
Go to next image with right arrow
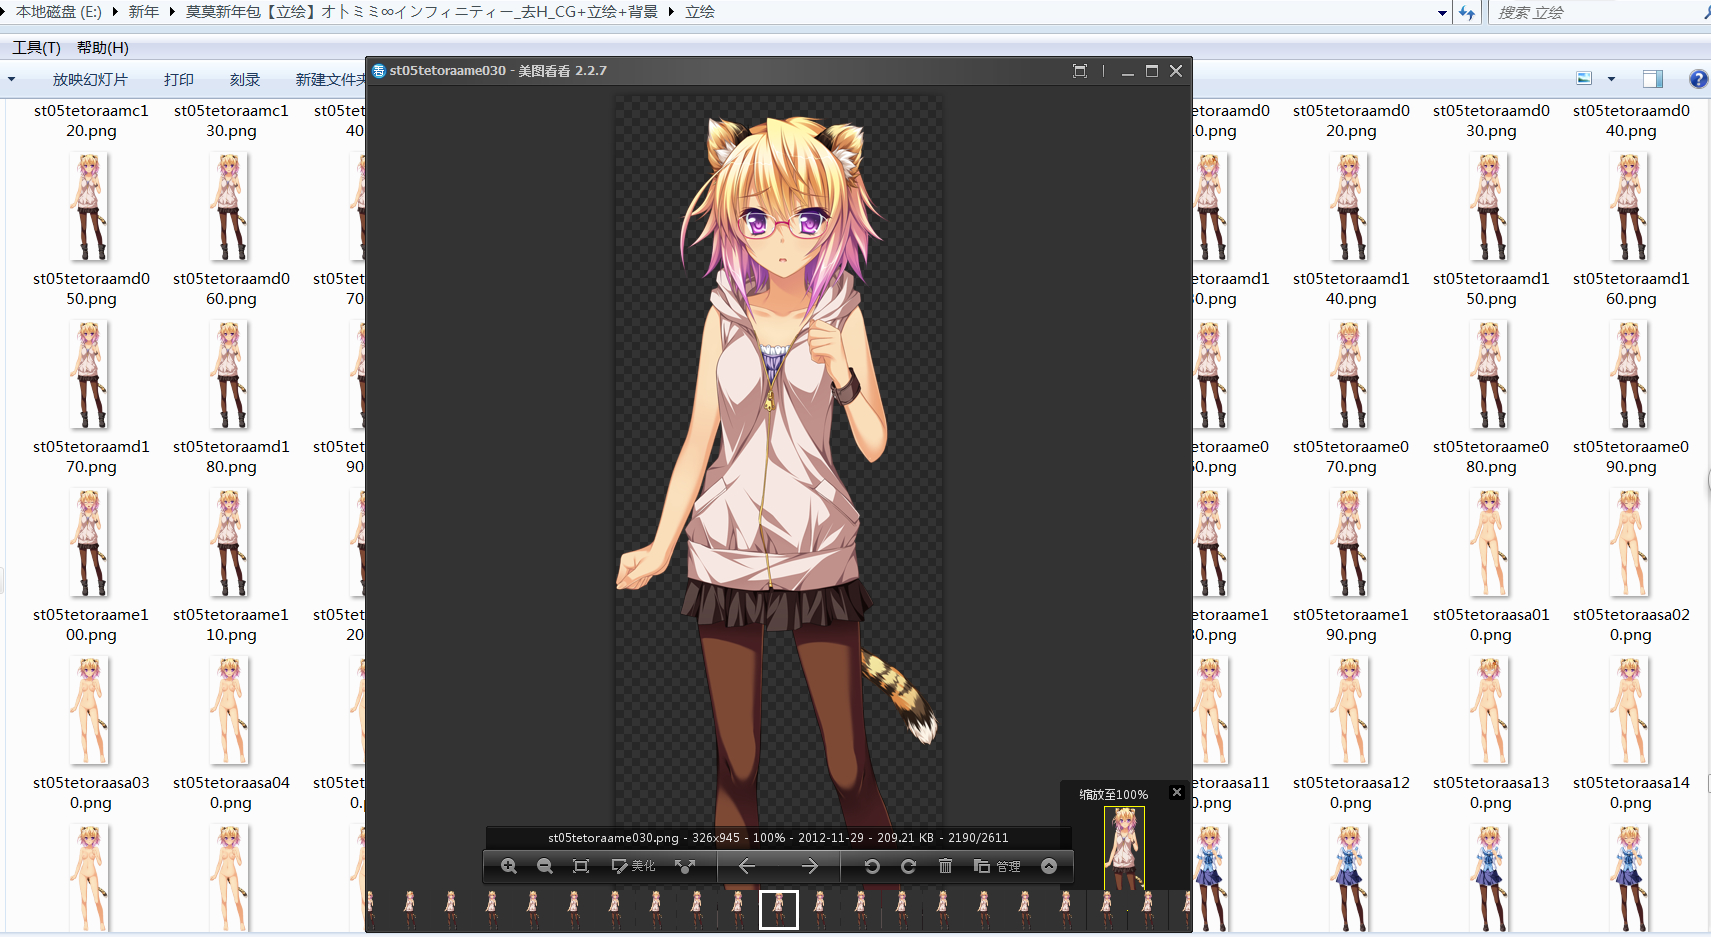point(810,866)
